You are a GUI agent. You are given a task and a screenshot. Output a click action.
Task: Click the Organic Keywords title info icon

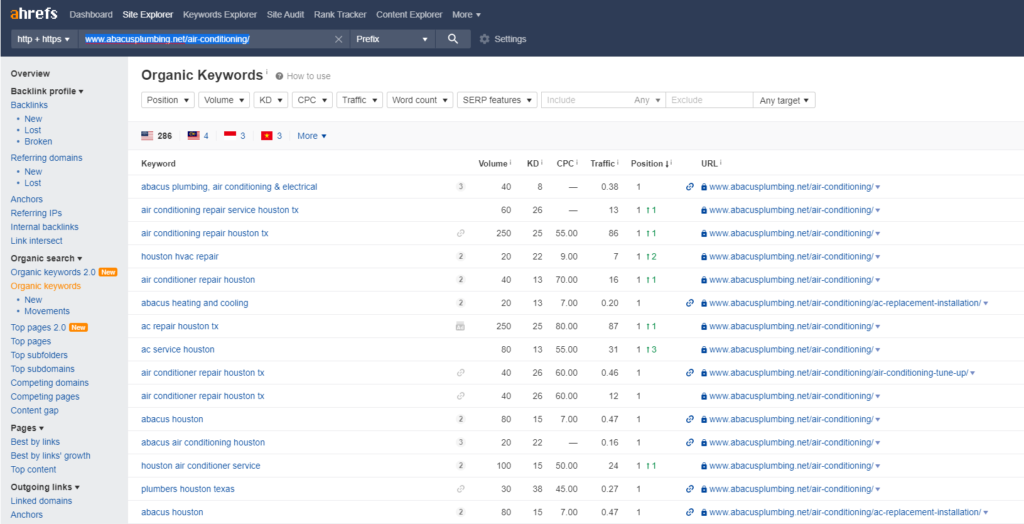(x=266, y=72)
